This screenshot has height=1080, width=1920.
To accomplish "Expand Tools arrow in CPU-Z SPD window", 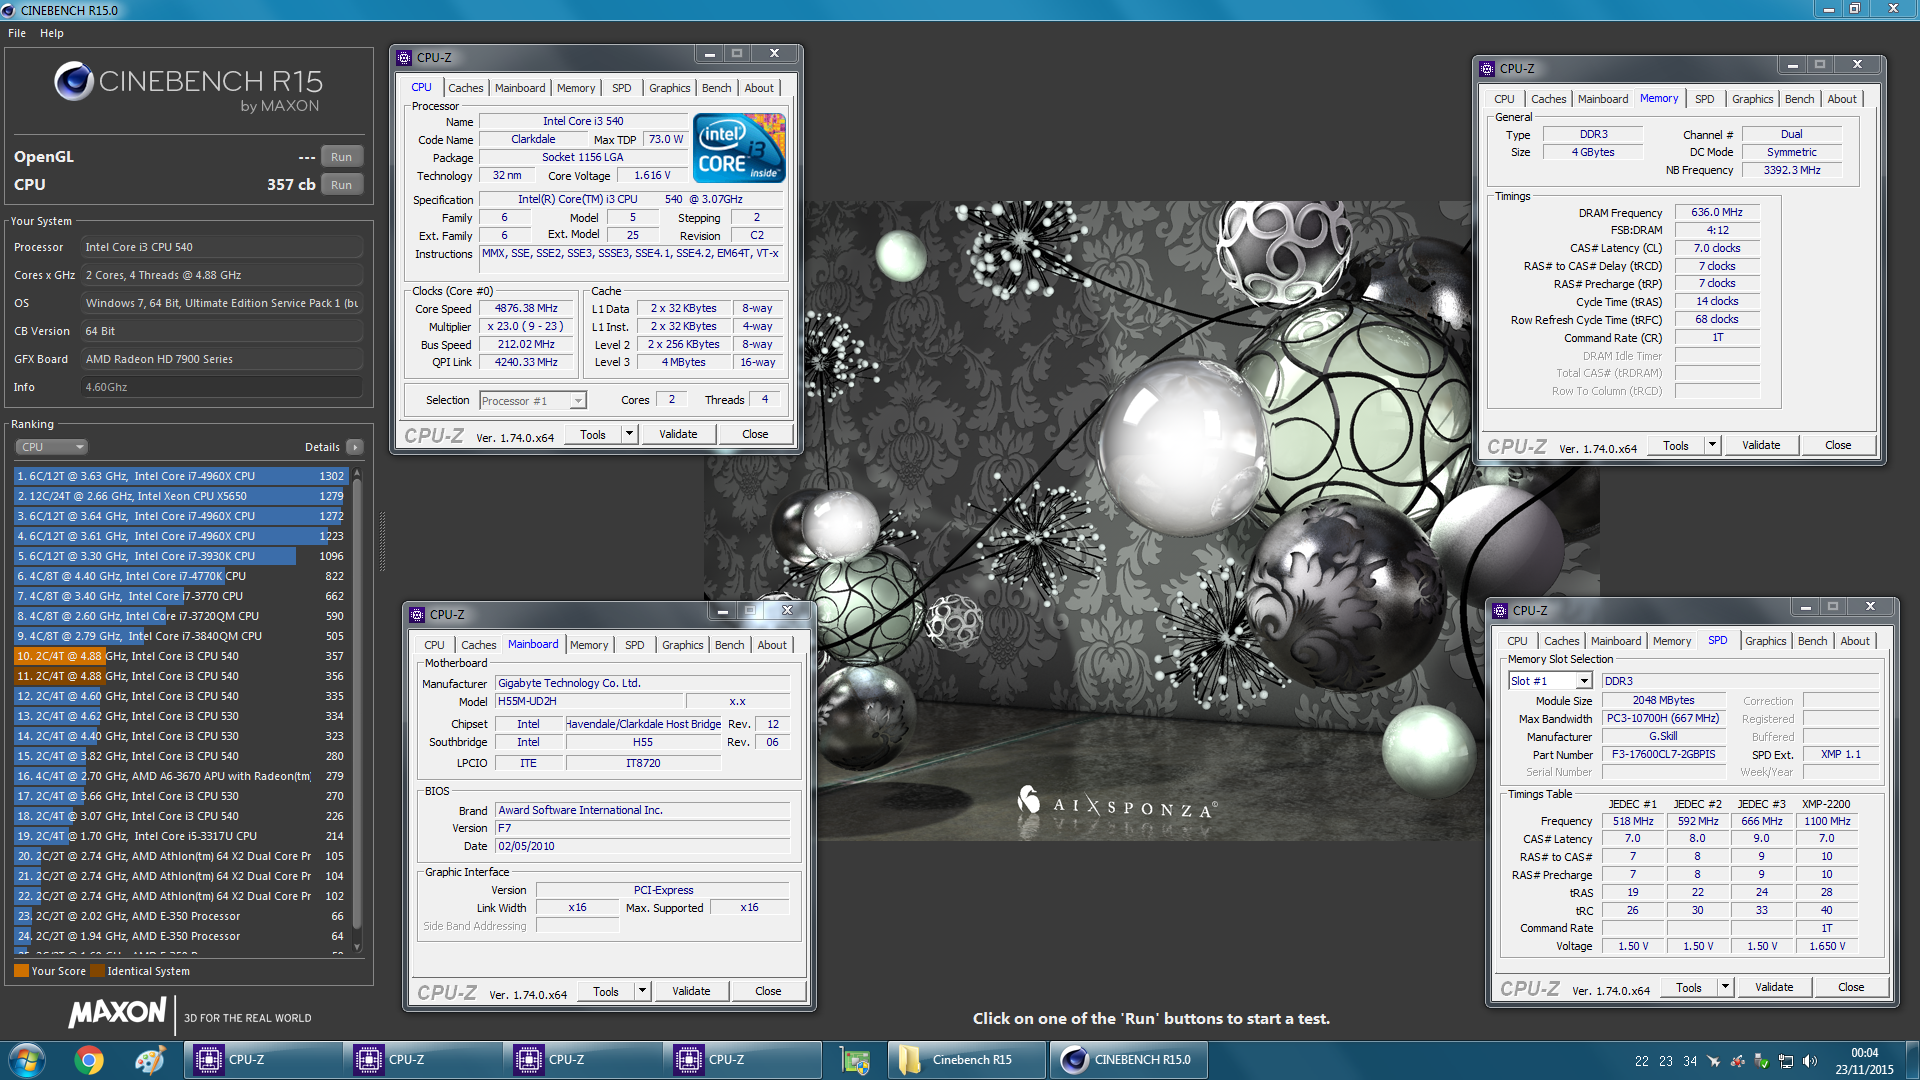I will point(1725,987).
